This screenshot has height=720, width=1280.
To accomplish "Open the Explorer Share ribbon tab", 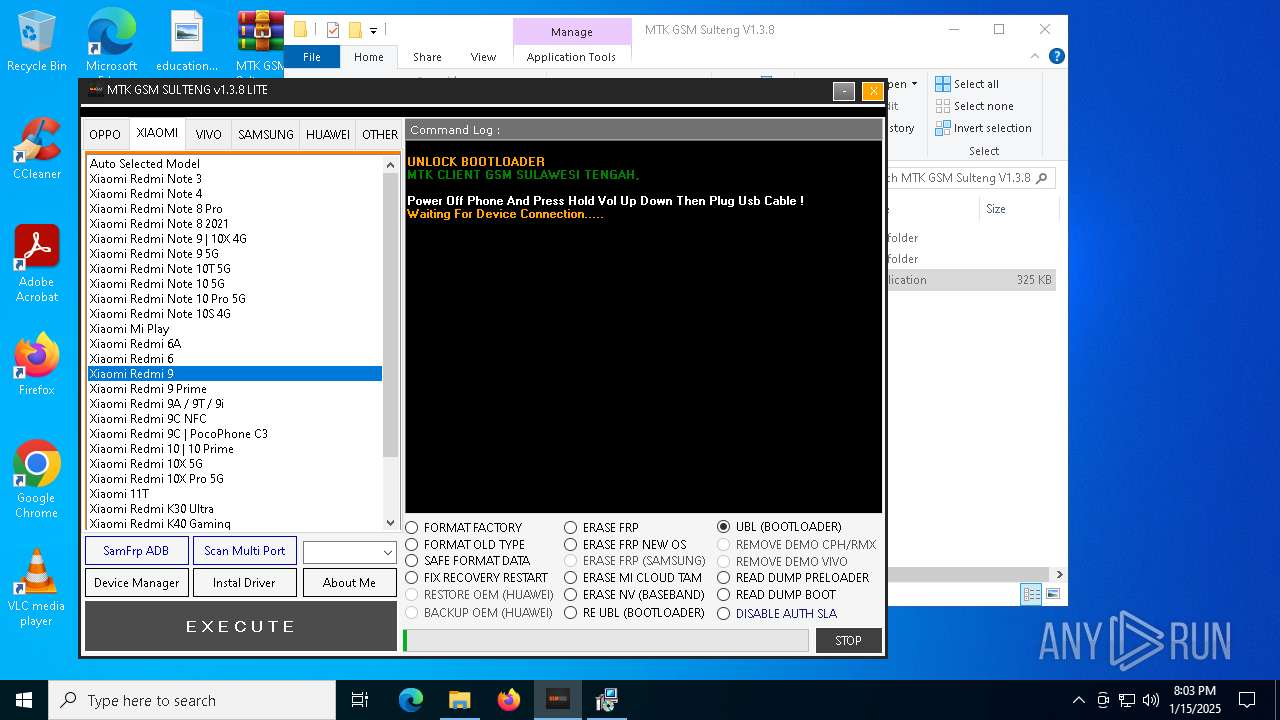I will [427, 57].
